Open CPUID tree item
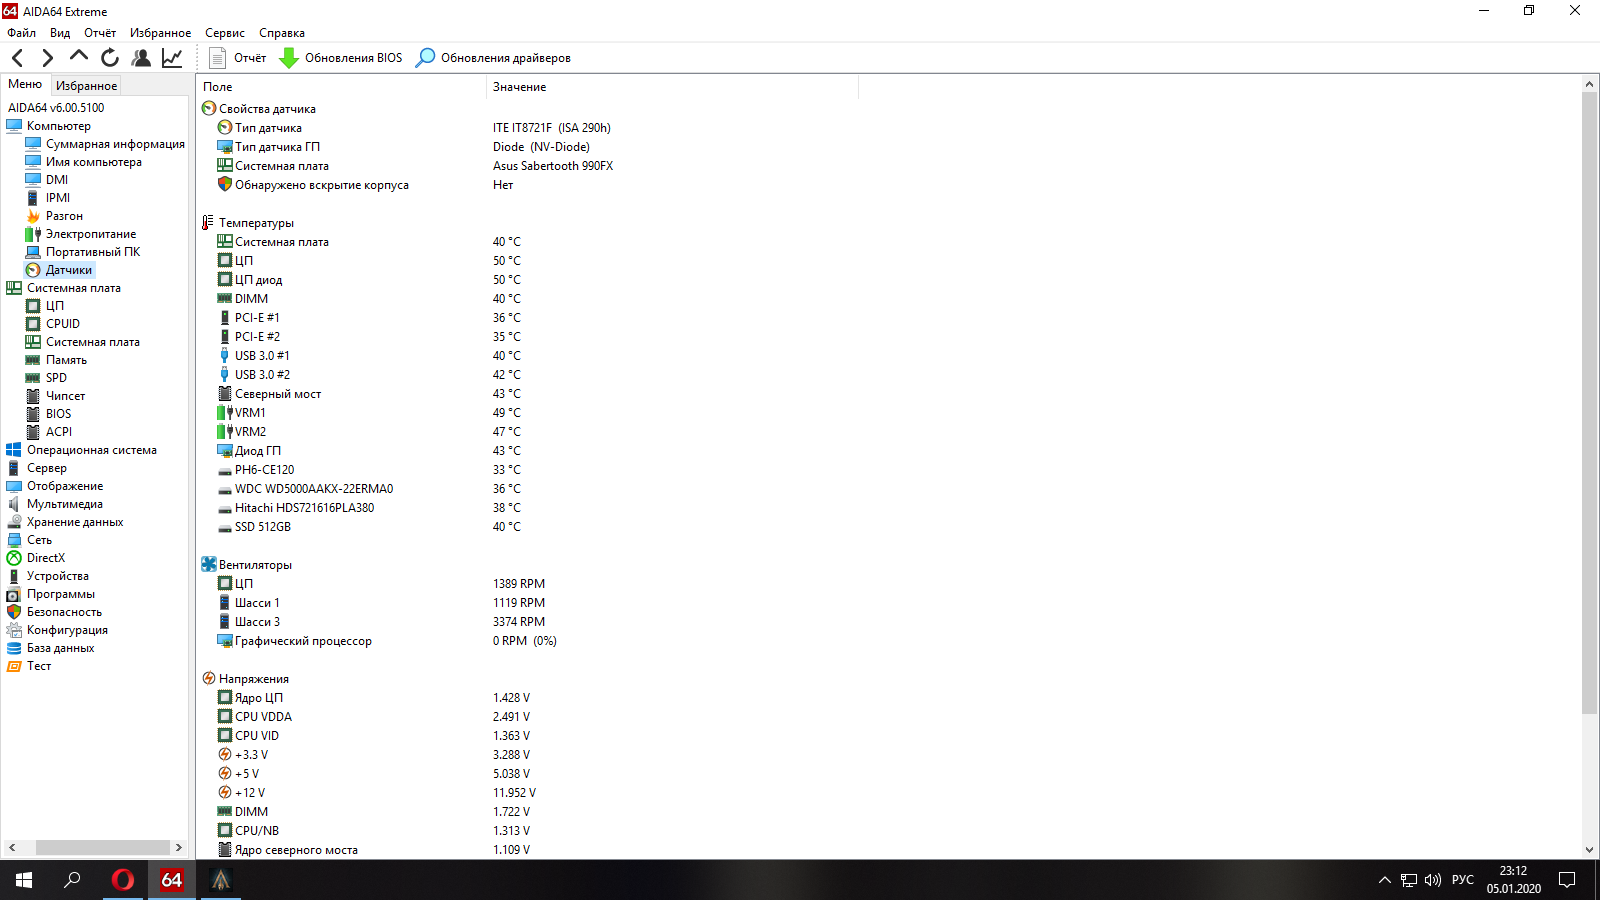Screen dimensions: 1600x900 pos(62,324)
